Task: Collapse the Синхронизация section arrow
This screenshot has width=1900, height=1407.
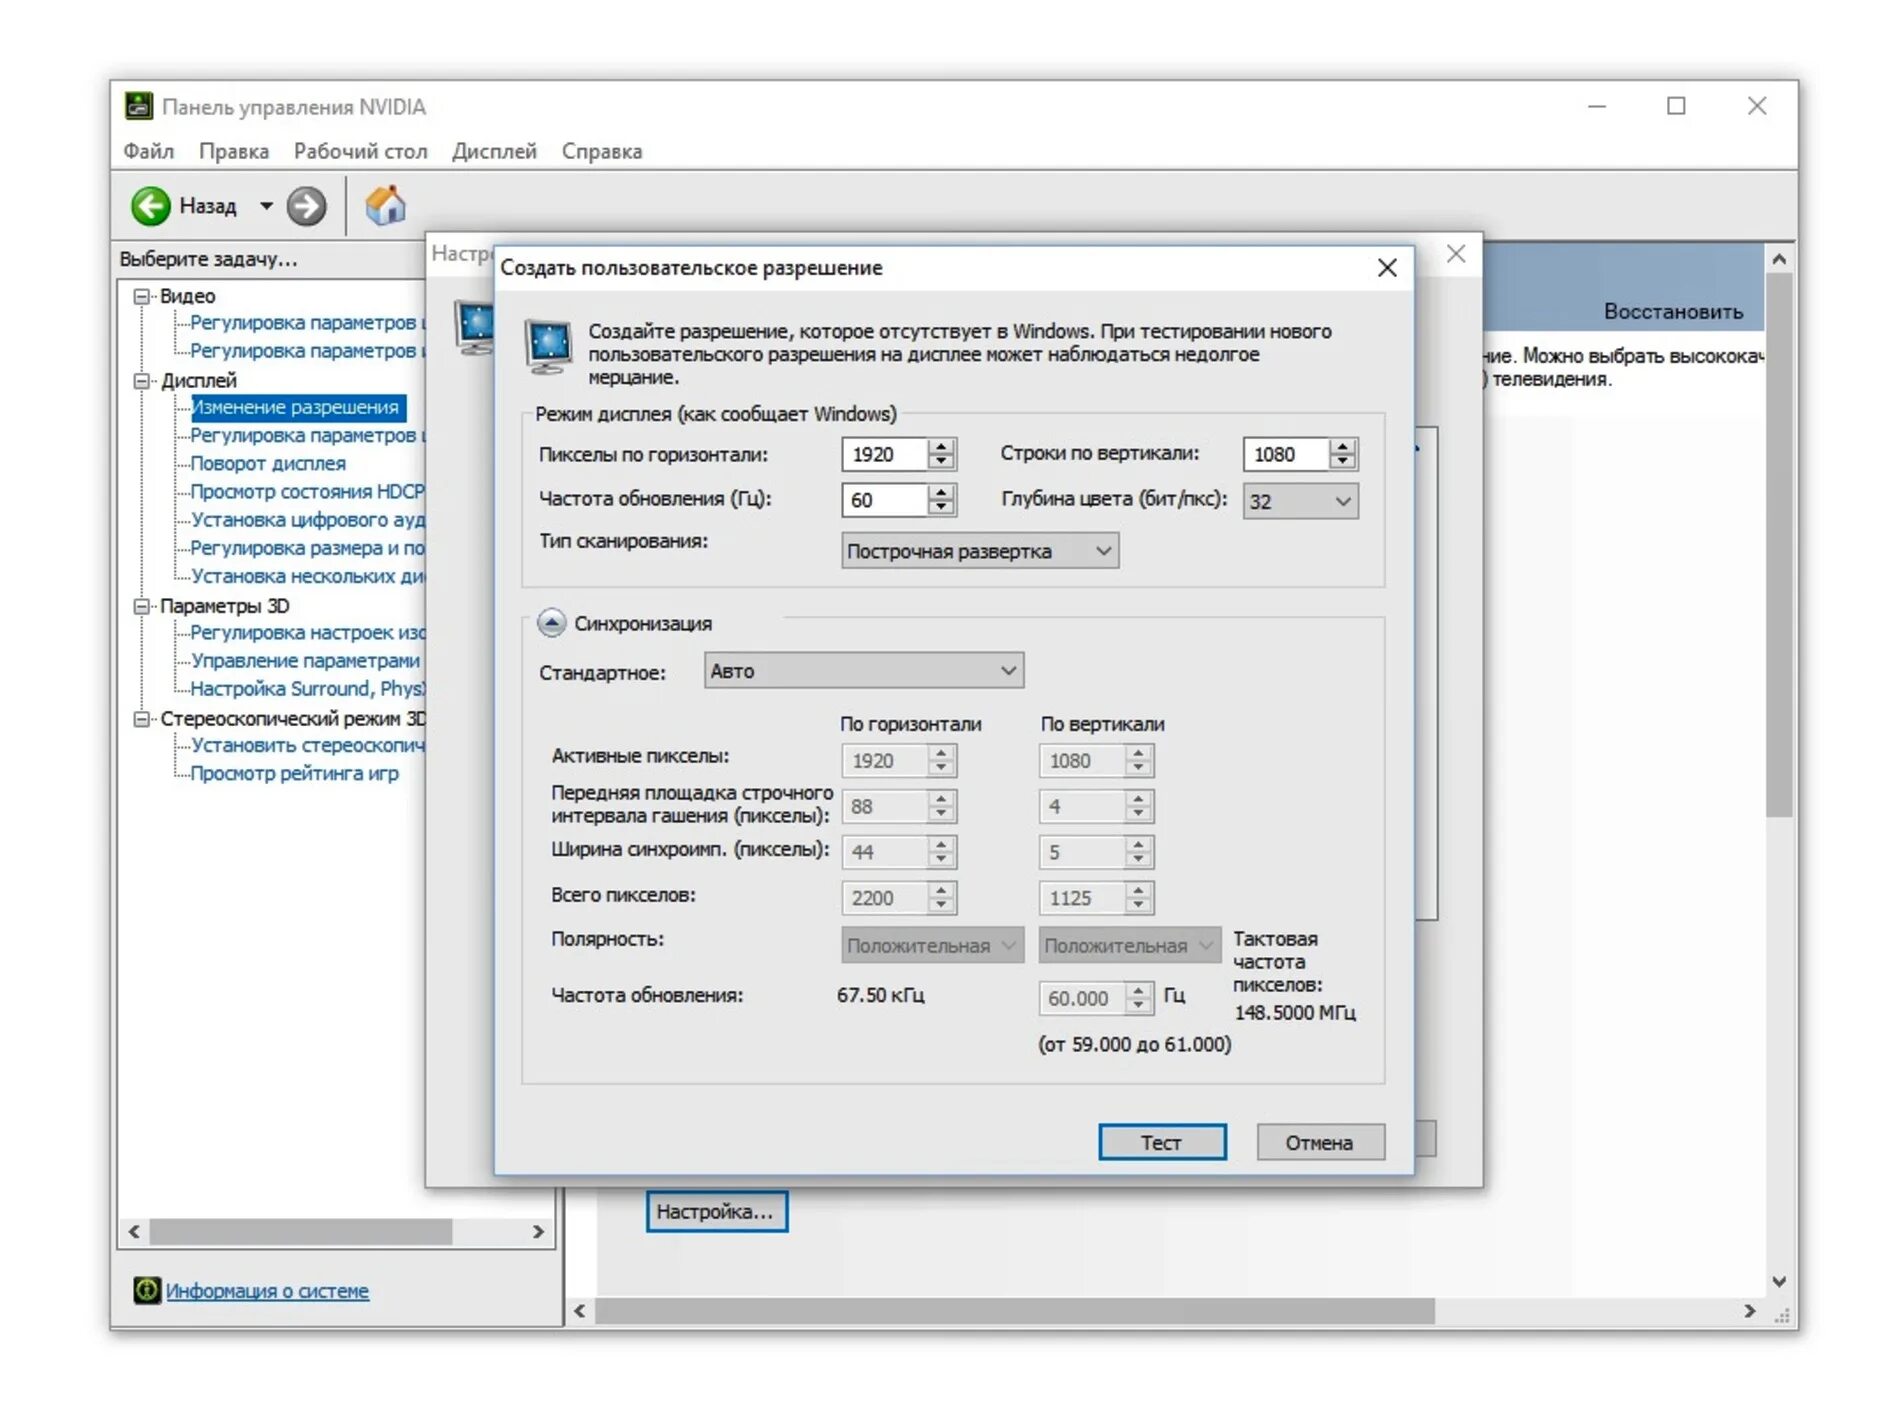Action: [551, 623]
